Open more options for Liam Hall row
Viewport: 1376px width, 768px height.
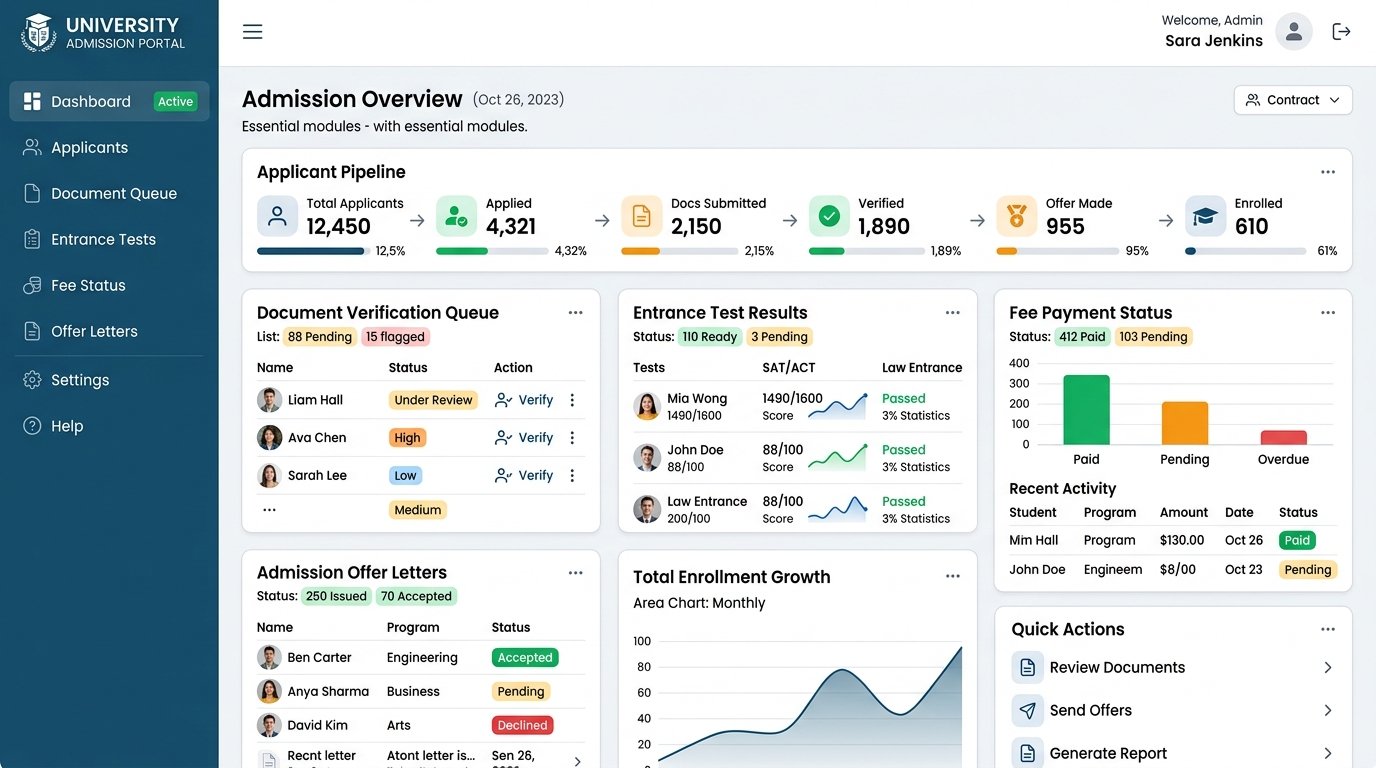[572, 400]
